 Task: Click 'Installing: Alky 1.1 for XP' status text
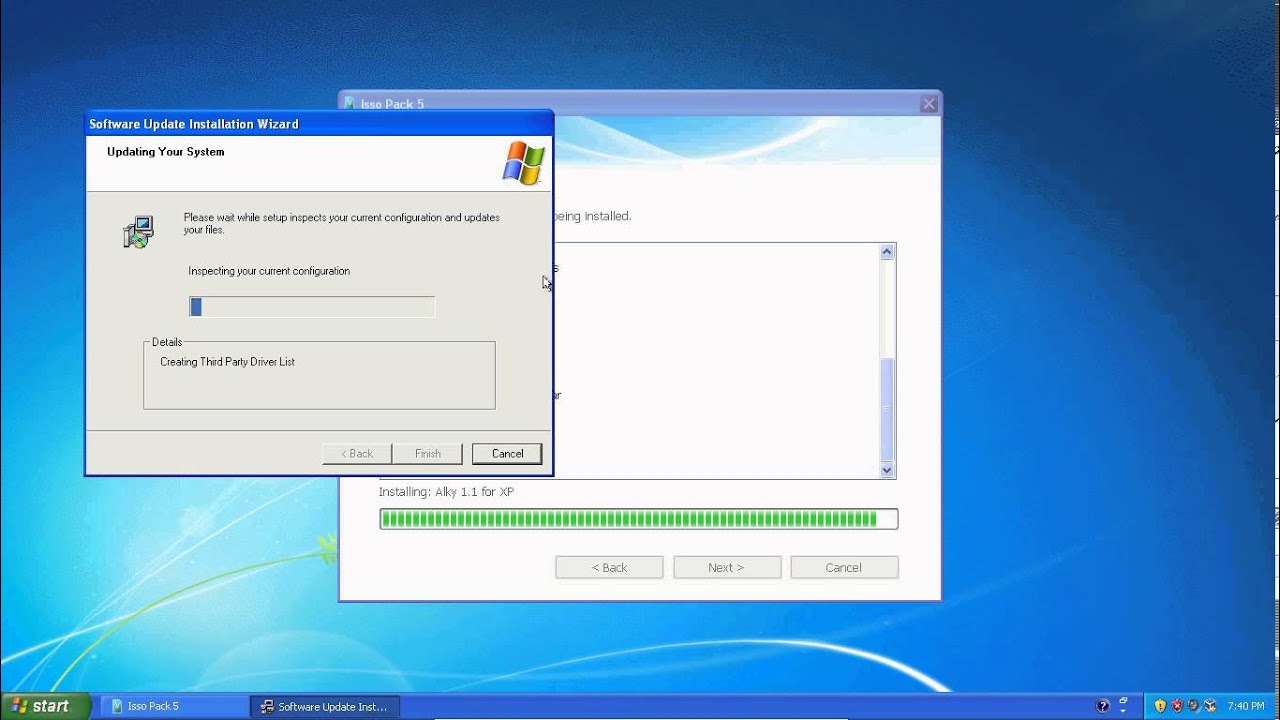(446, 492)
